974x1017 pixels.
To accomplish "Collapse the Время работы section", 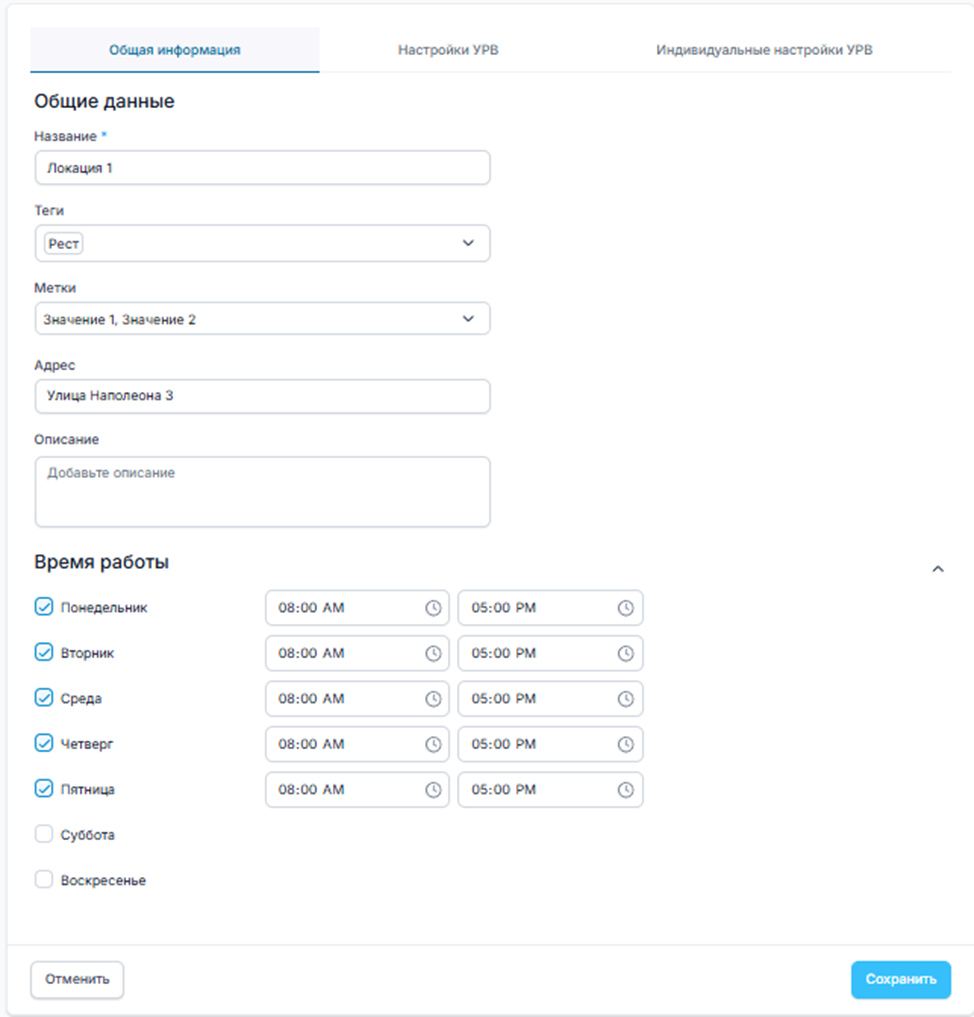I will (x=938, y=569).
